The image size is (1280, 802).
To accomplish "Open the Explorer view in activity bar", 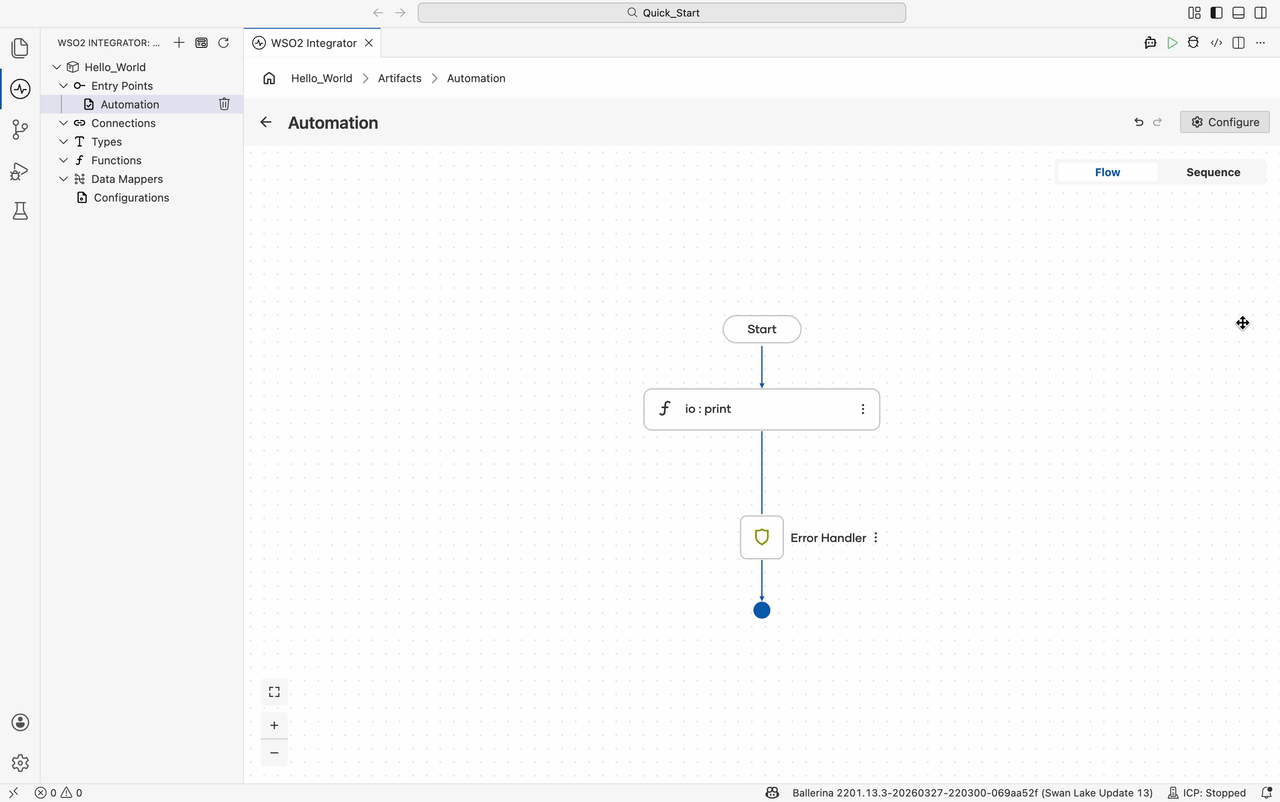I will (x=20, y=48).
